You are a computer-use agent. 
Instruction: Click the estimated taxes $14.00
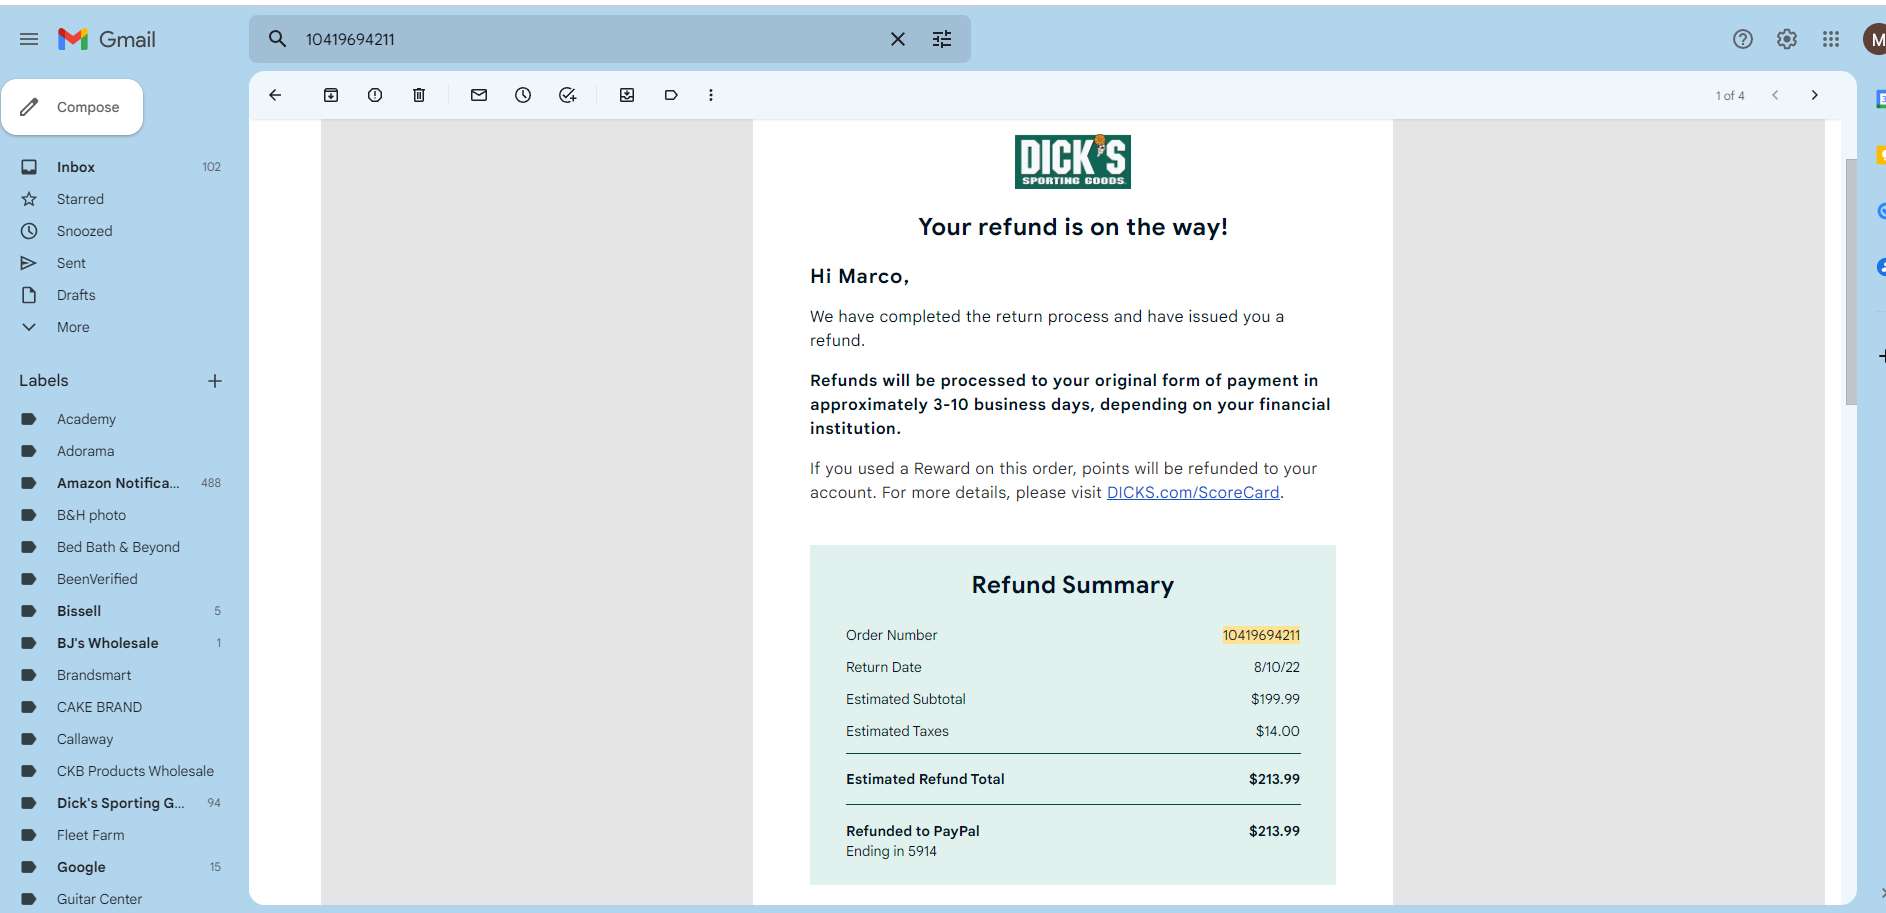coord(1278,731)
